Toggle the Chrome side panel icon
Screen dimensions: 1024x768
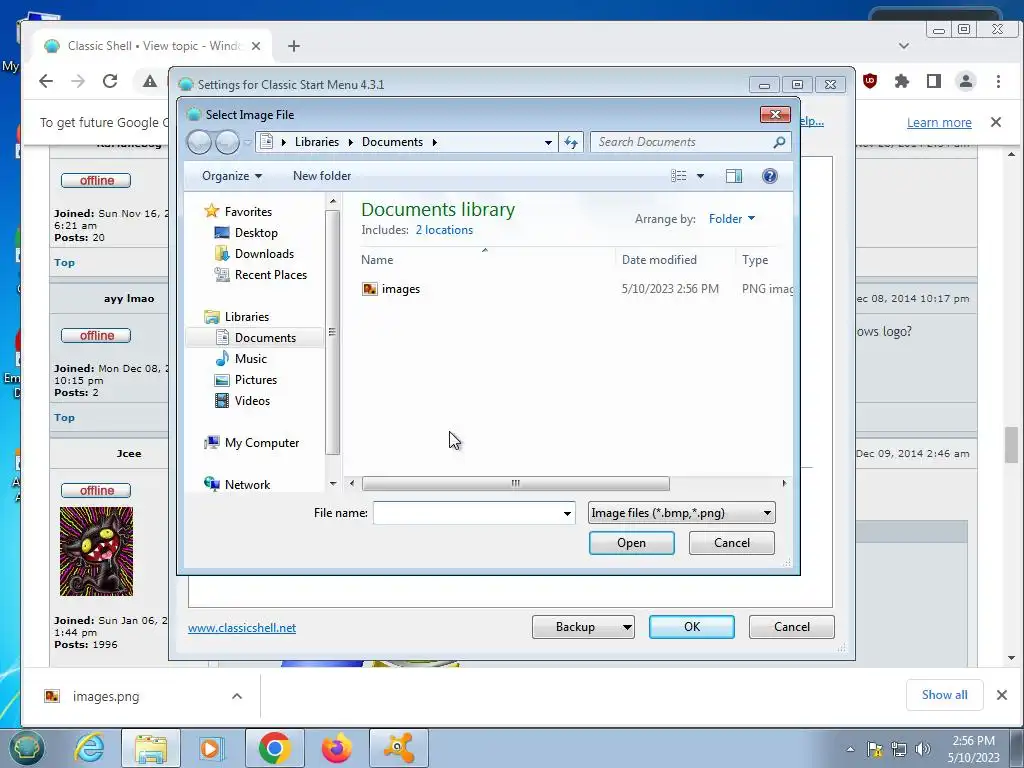click(x=934, y=81)
